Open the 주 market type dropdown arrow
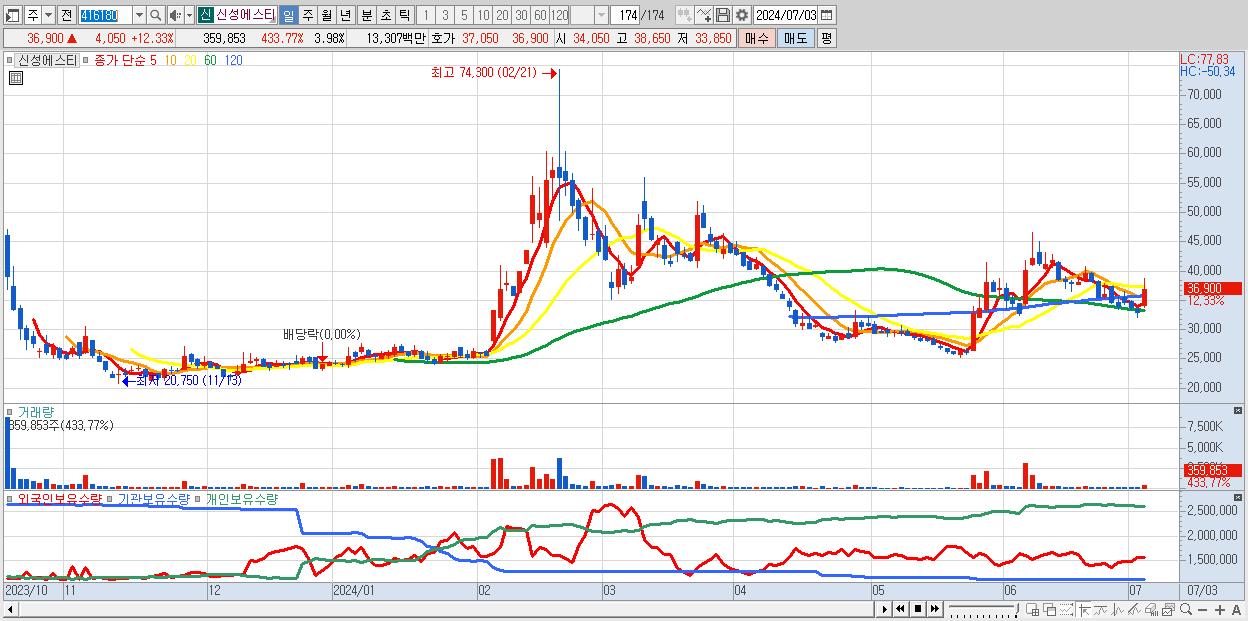Image resolution: width=1248 pixels, height=621 pixels. tap(47, 15)
